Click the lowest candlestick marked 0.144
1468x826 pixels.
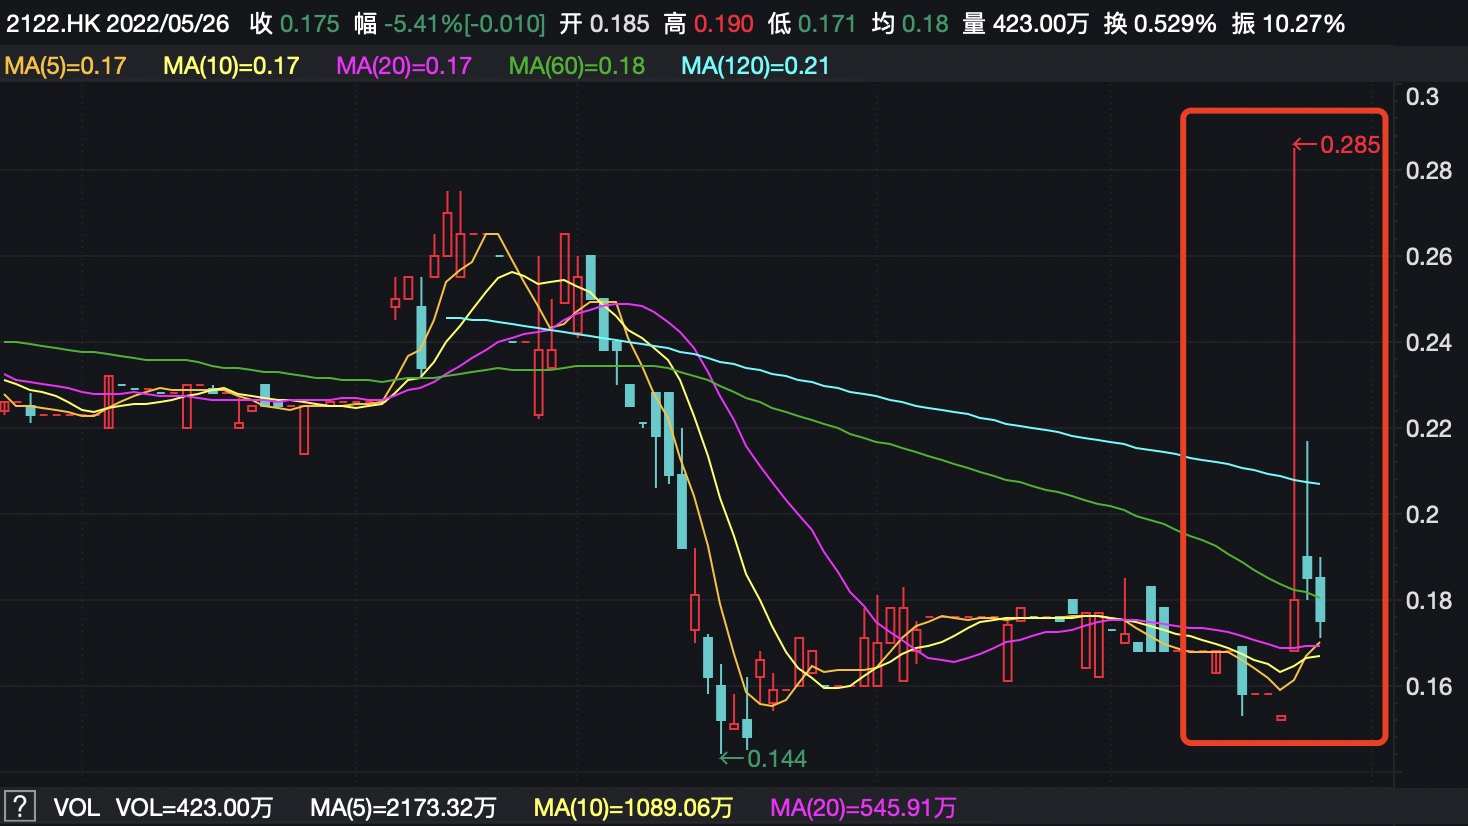click(x=721, y=710)
